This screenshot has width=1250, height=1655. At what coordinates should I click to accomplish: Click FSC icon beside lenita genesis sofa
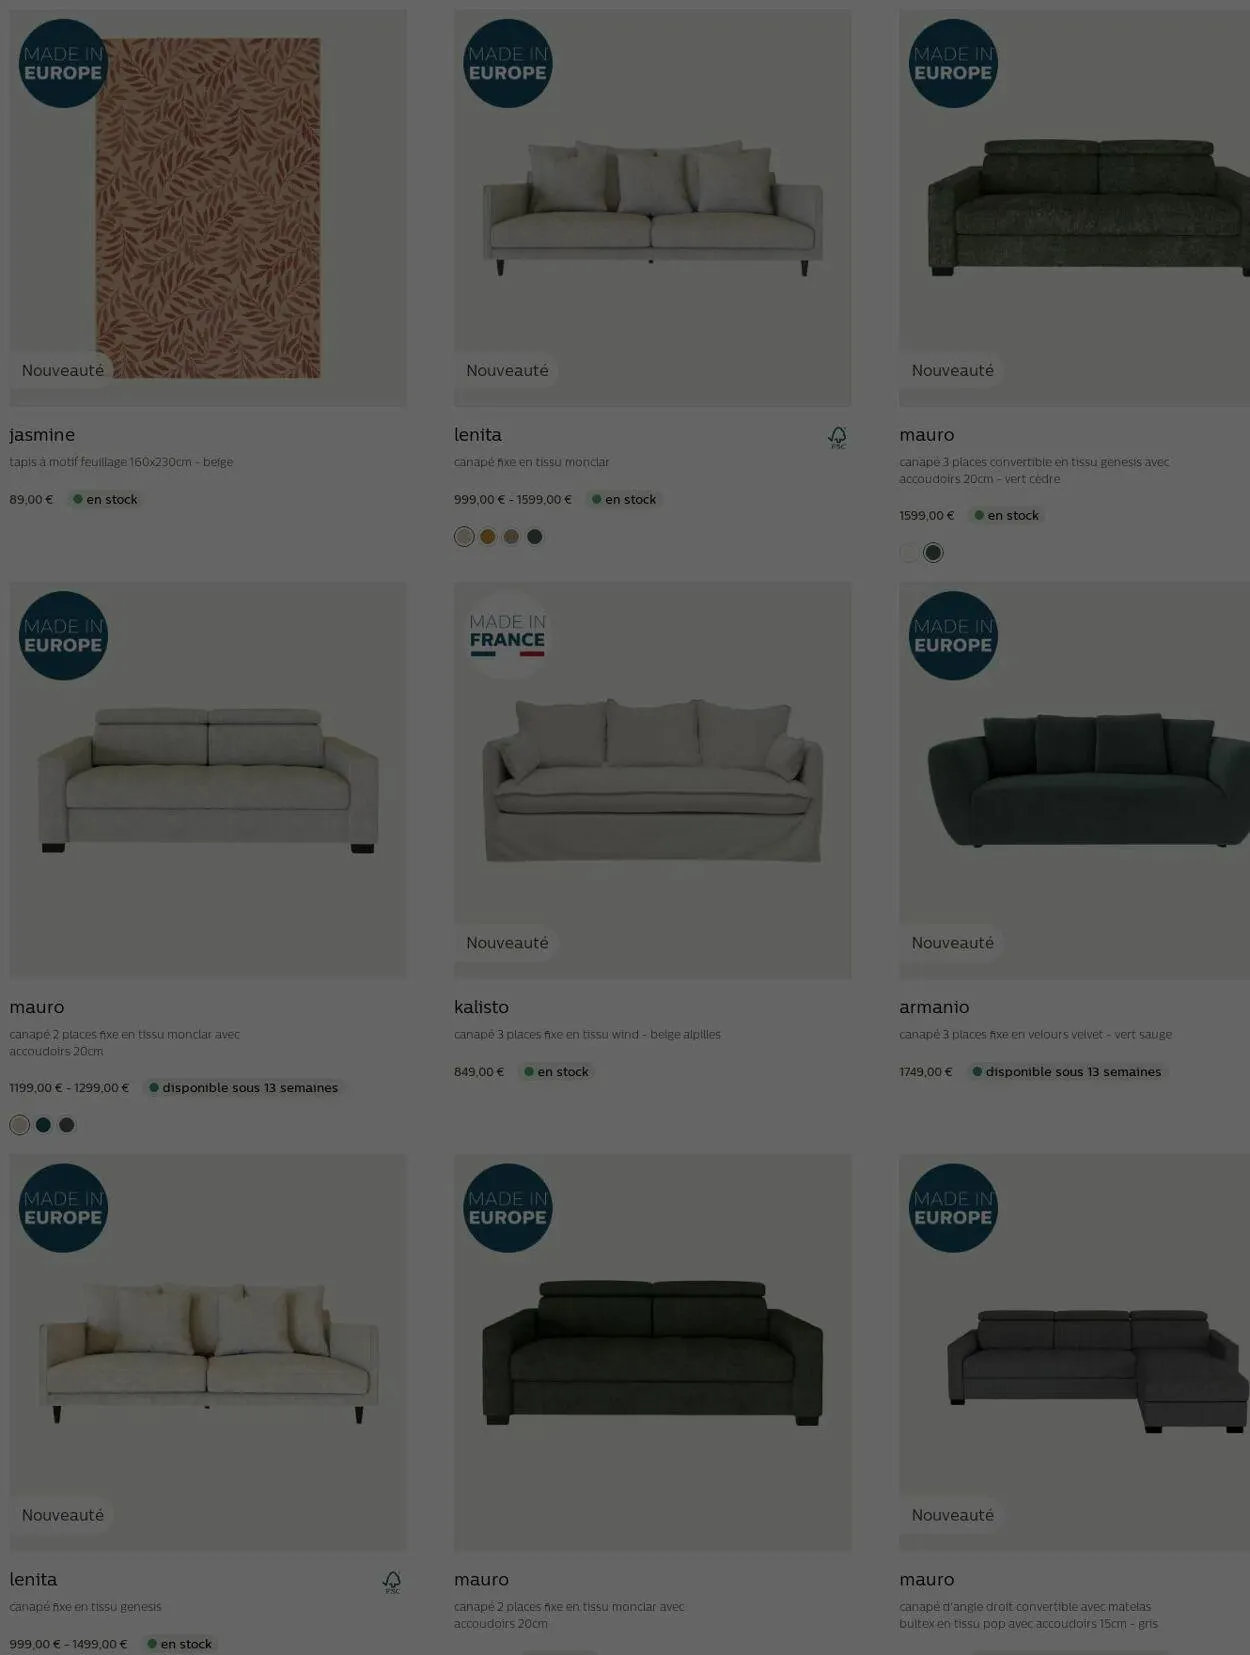tap(392, 1582)
